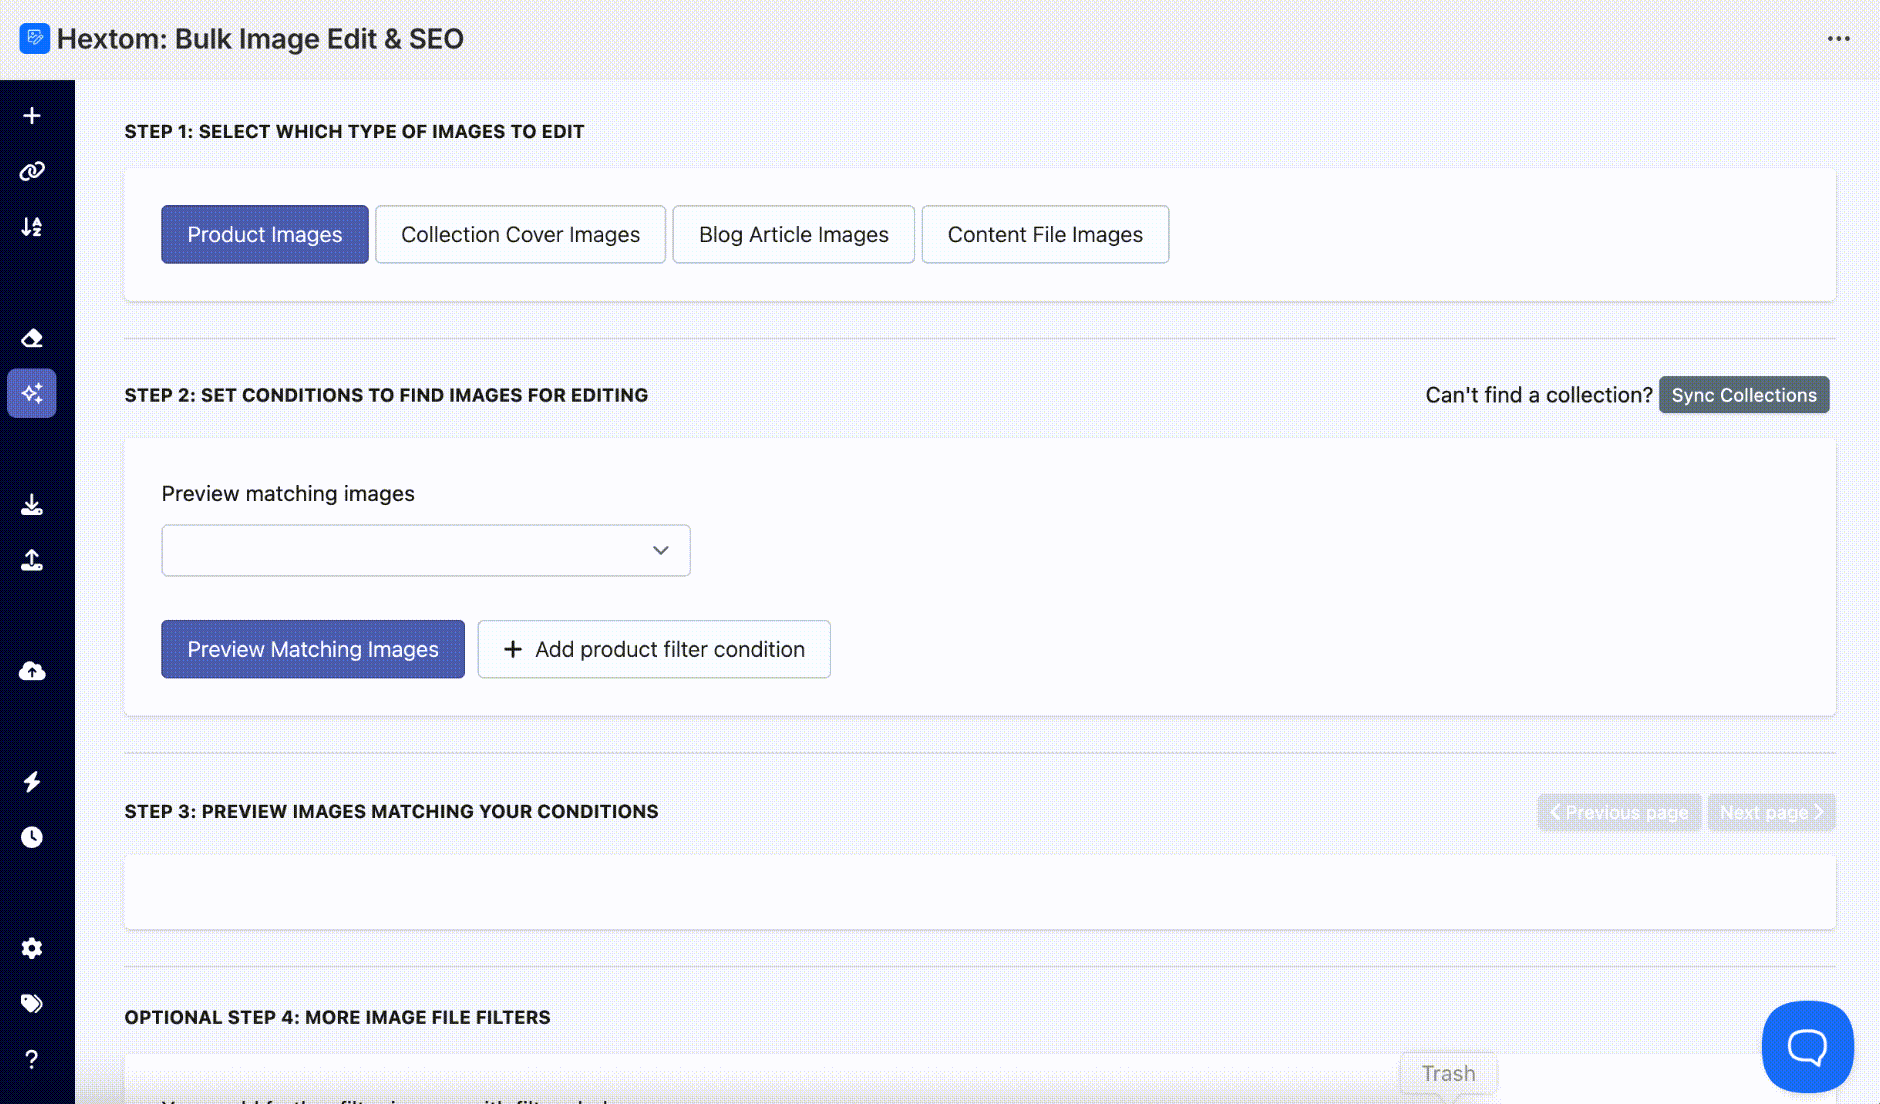Click Add product filter condition
The height and width of the screenshot is (1104, 1880).
[x=654, y=649]
